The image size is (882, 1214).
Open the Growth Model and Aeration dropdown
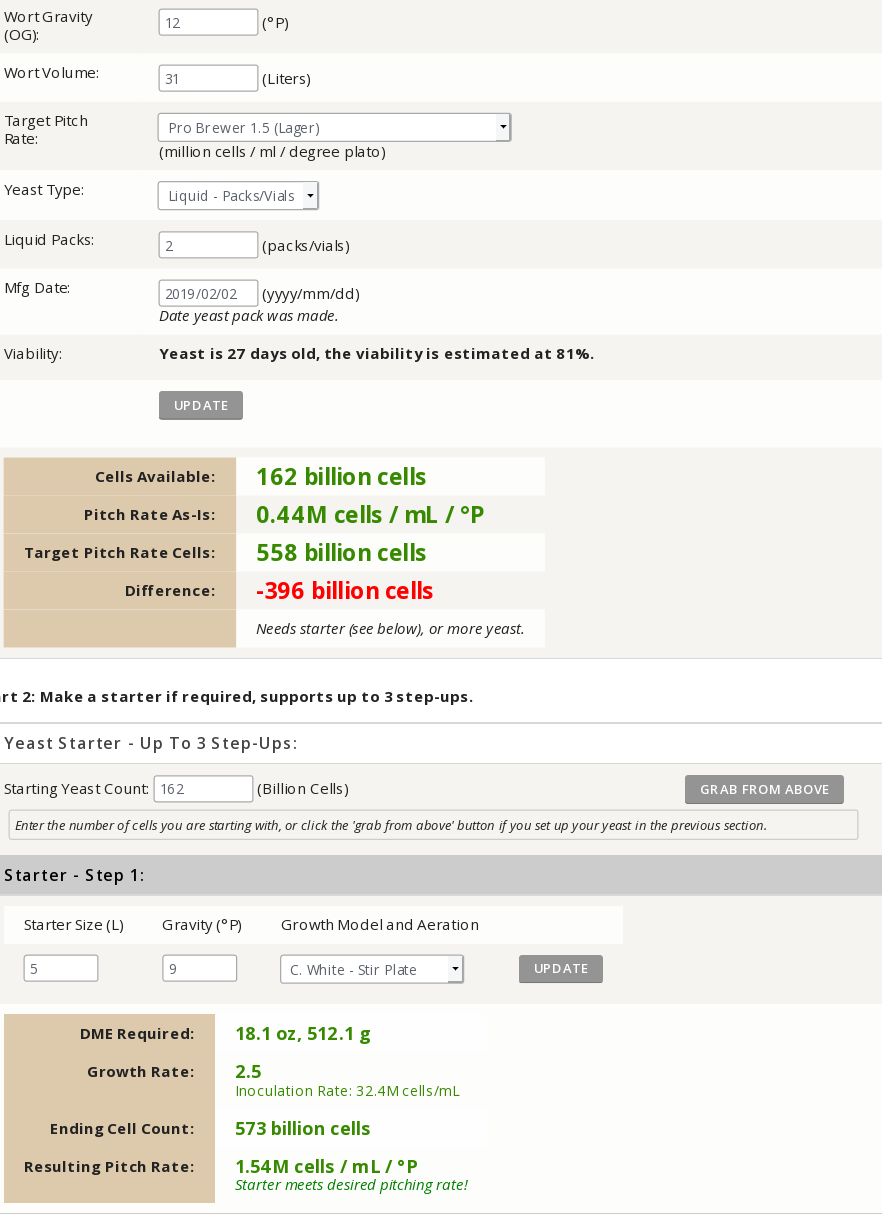click(x=371, y=969)
